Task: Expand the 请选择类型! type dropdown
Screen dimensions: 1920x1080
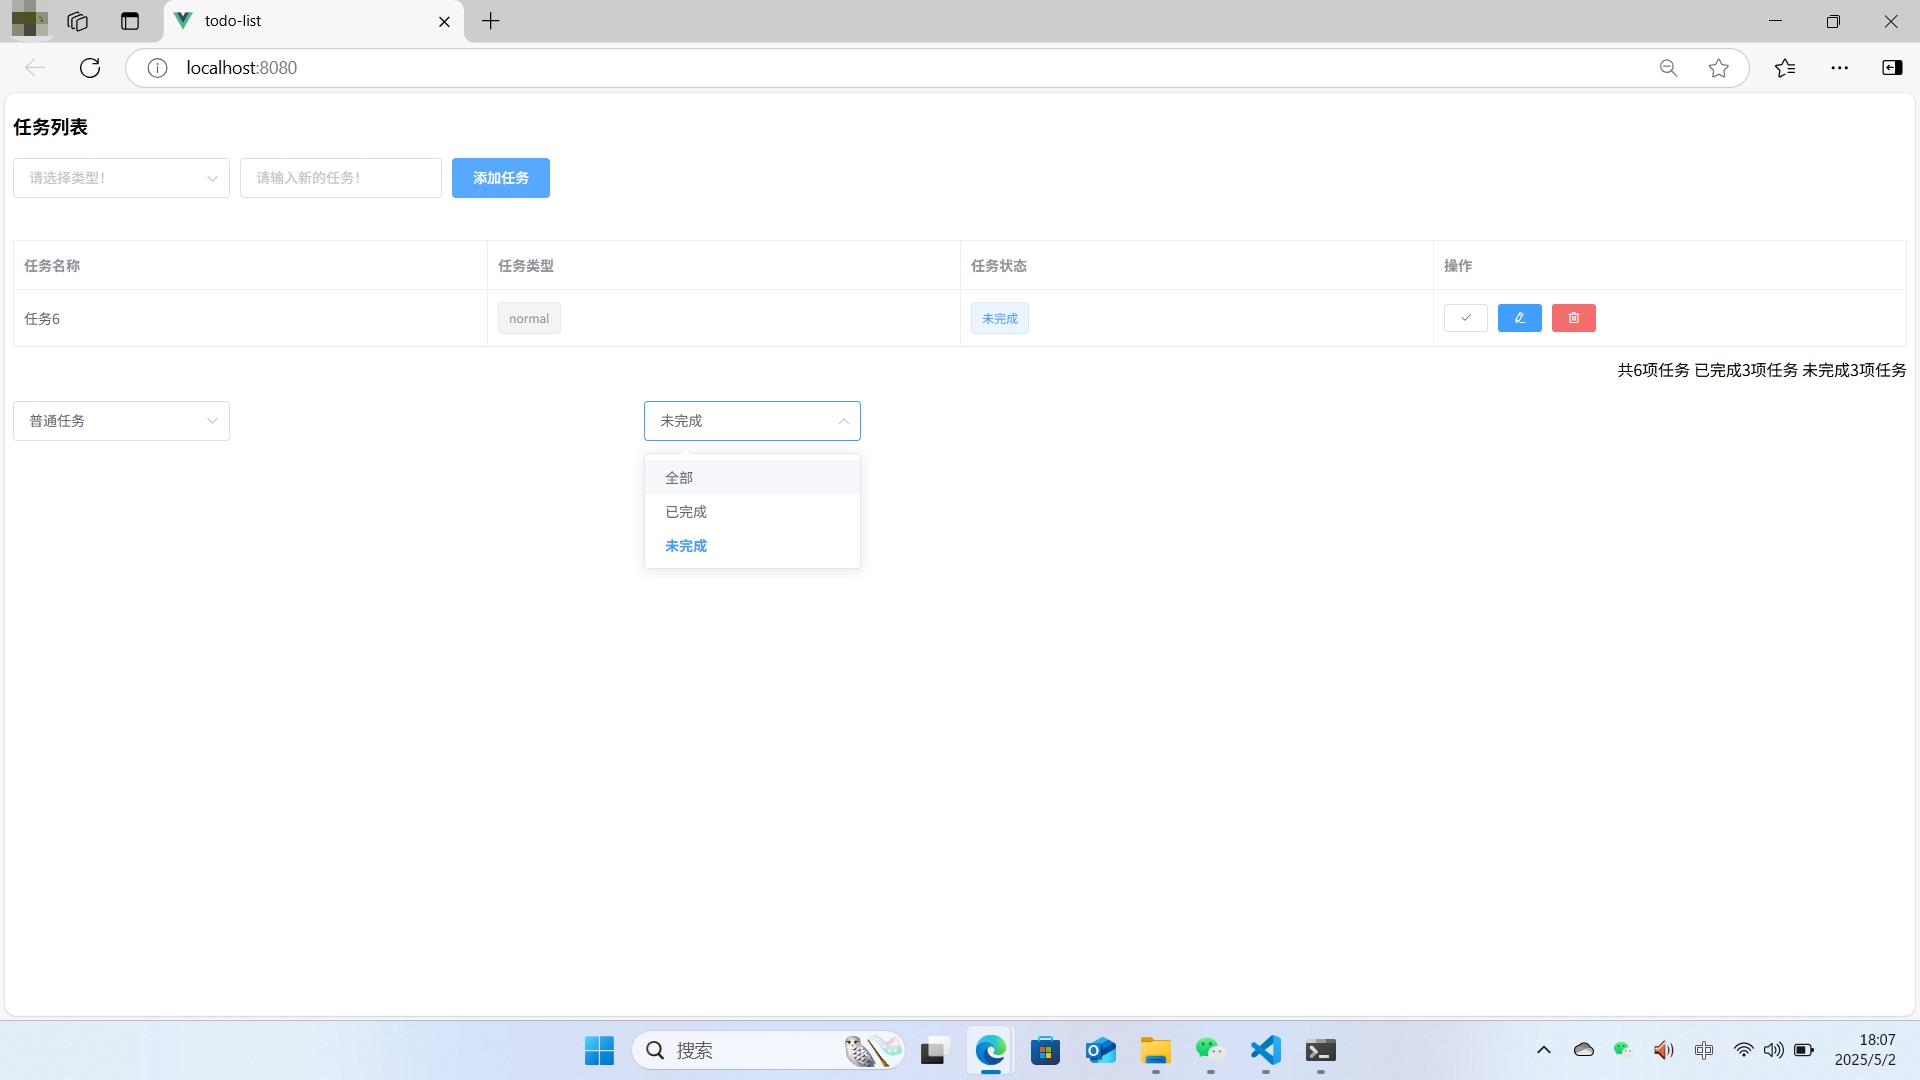Action: [x=121, y=178]
